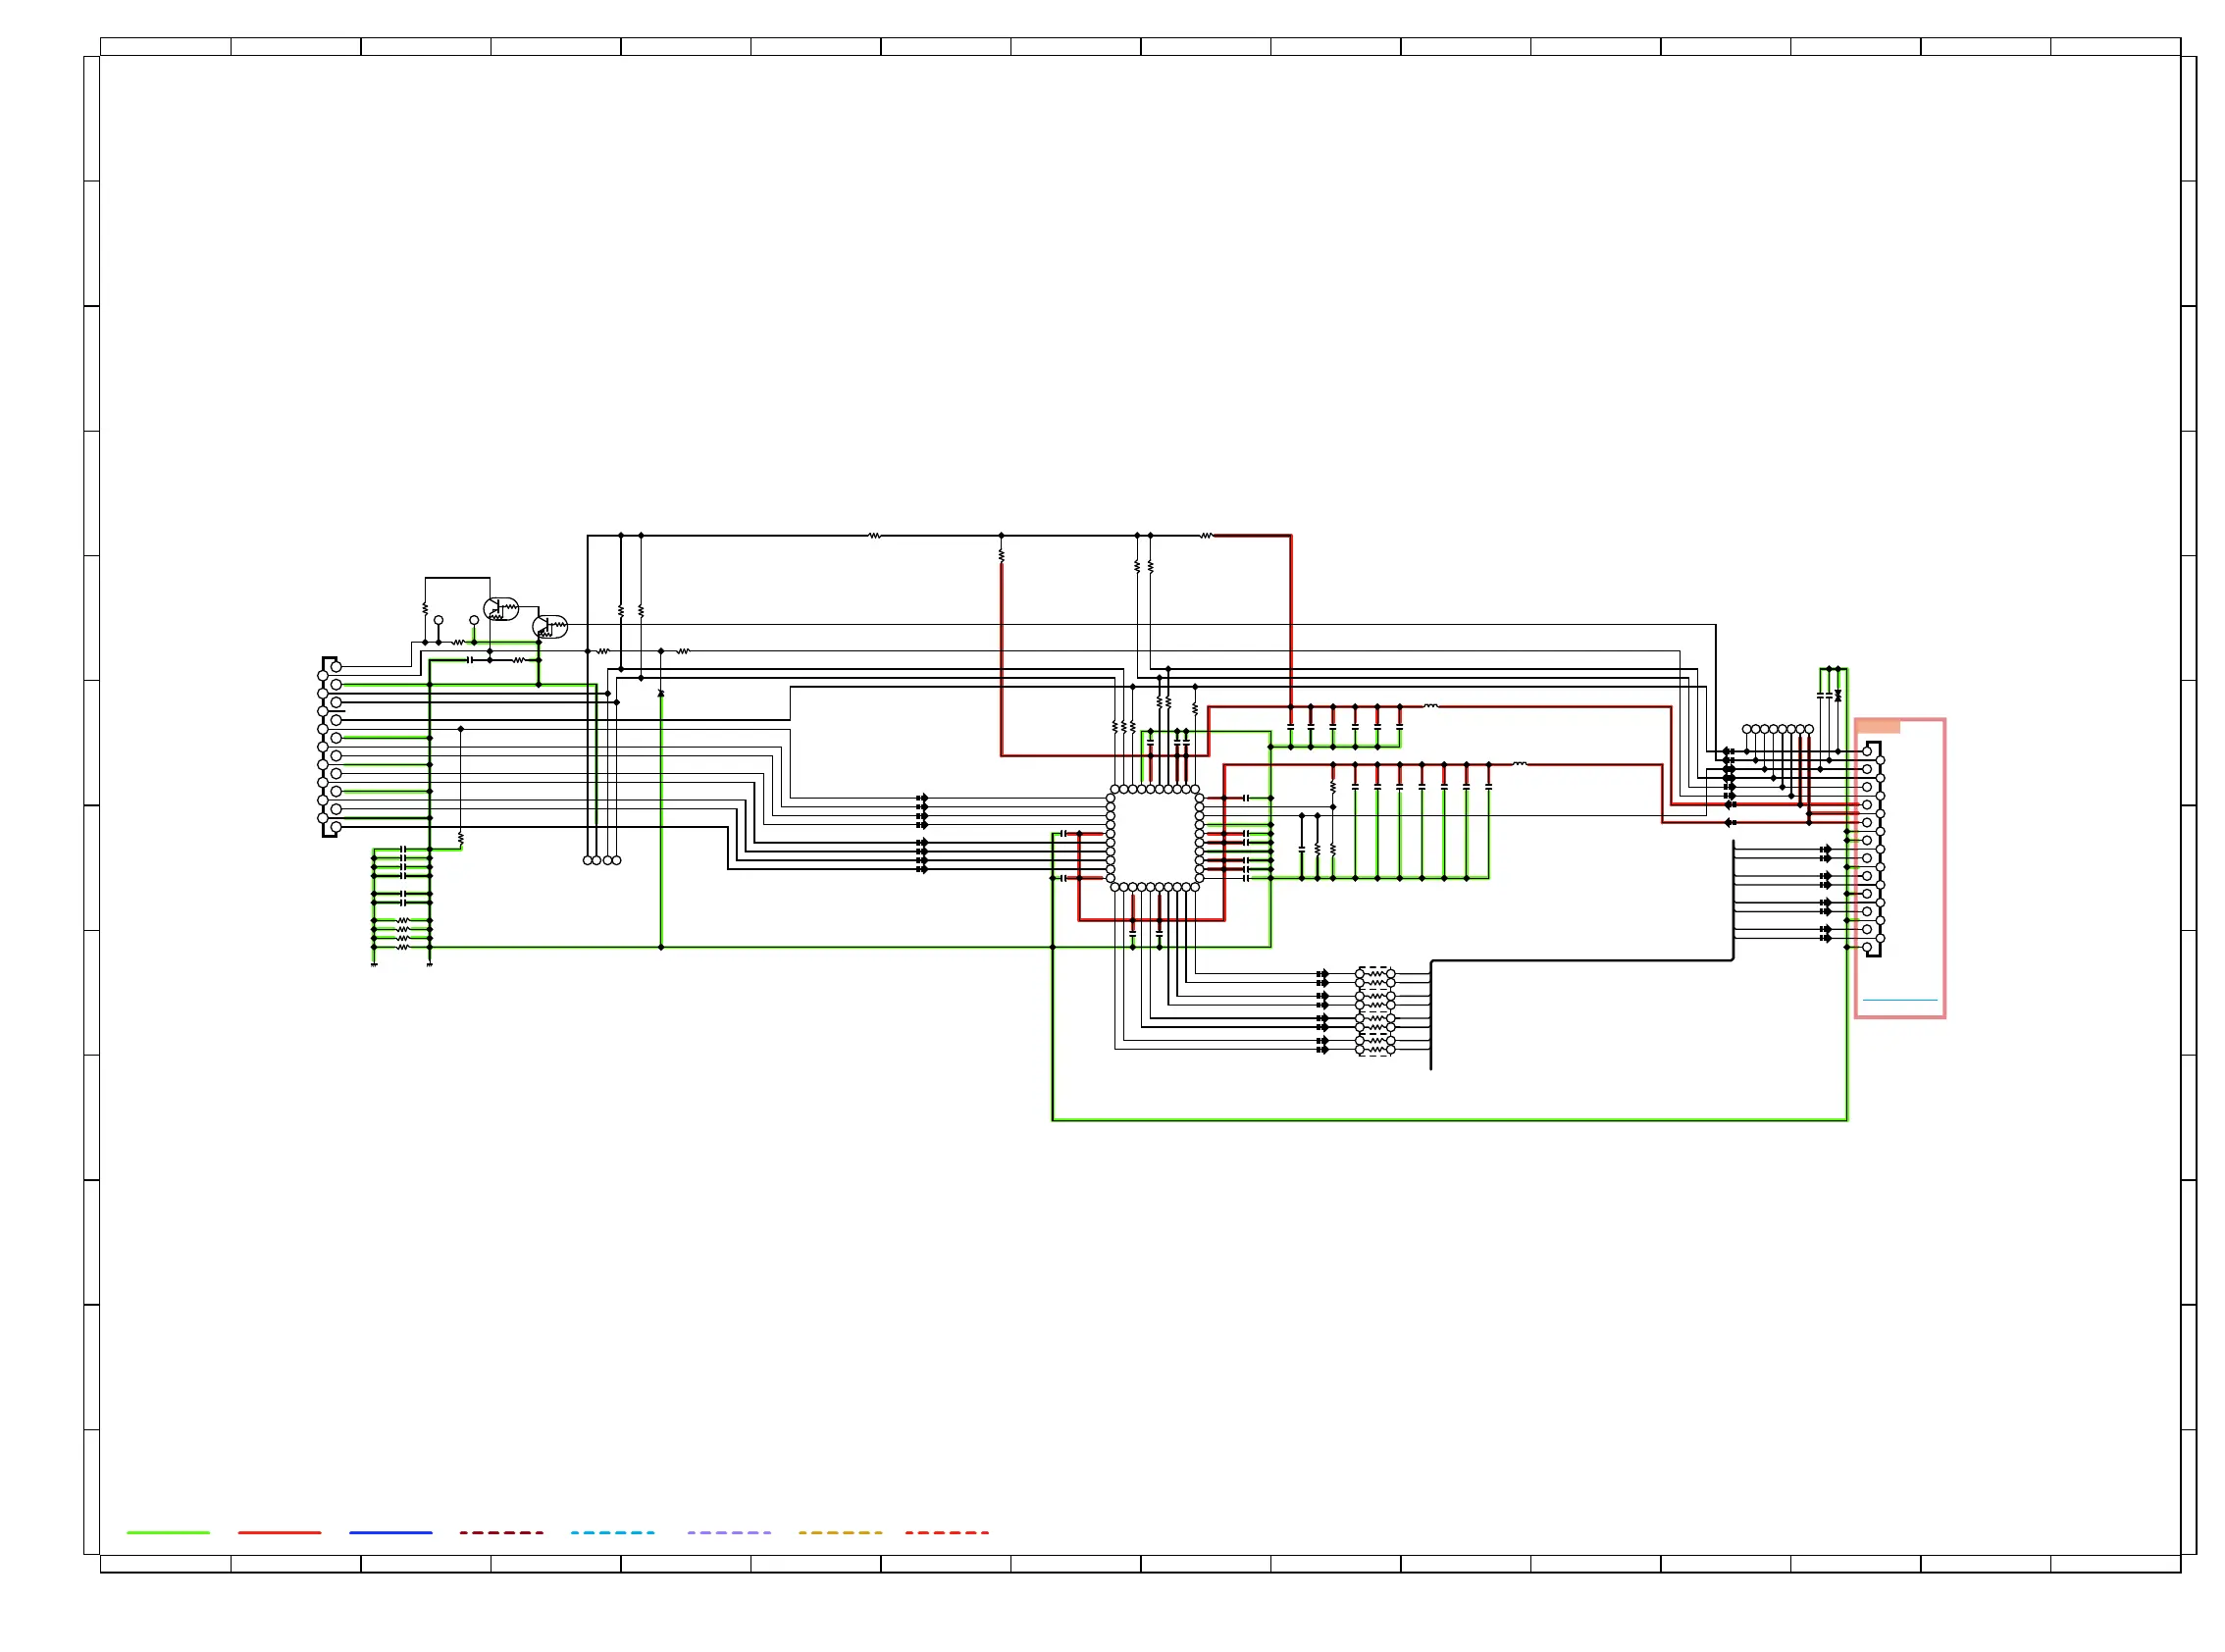The width and height of the screenshot is (2225, 1652).
Task: Click the blue underline link inside the pink box
Action: click(x=1900, y=999)
